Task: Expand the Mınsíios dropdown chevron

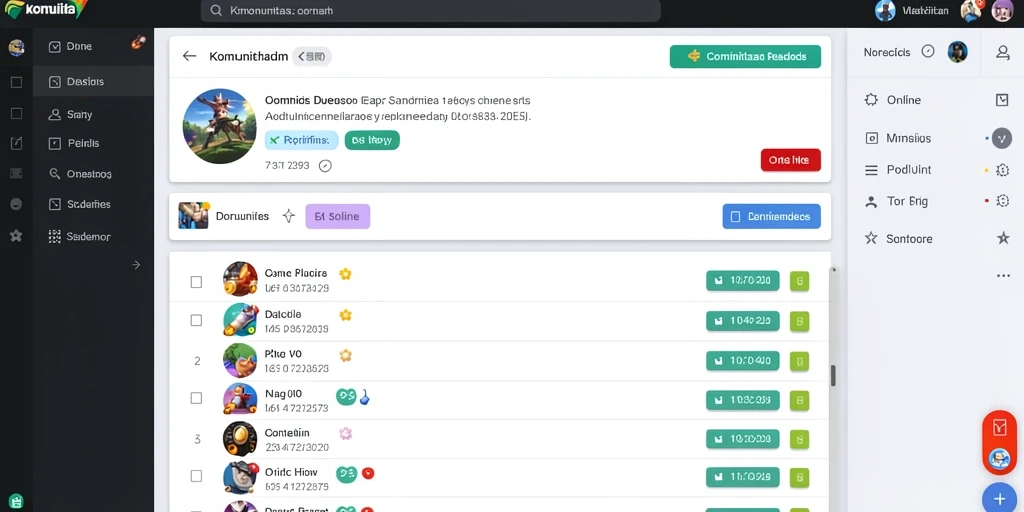Action: tap(1002, 138)
